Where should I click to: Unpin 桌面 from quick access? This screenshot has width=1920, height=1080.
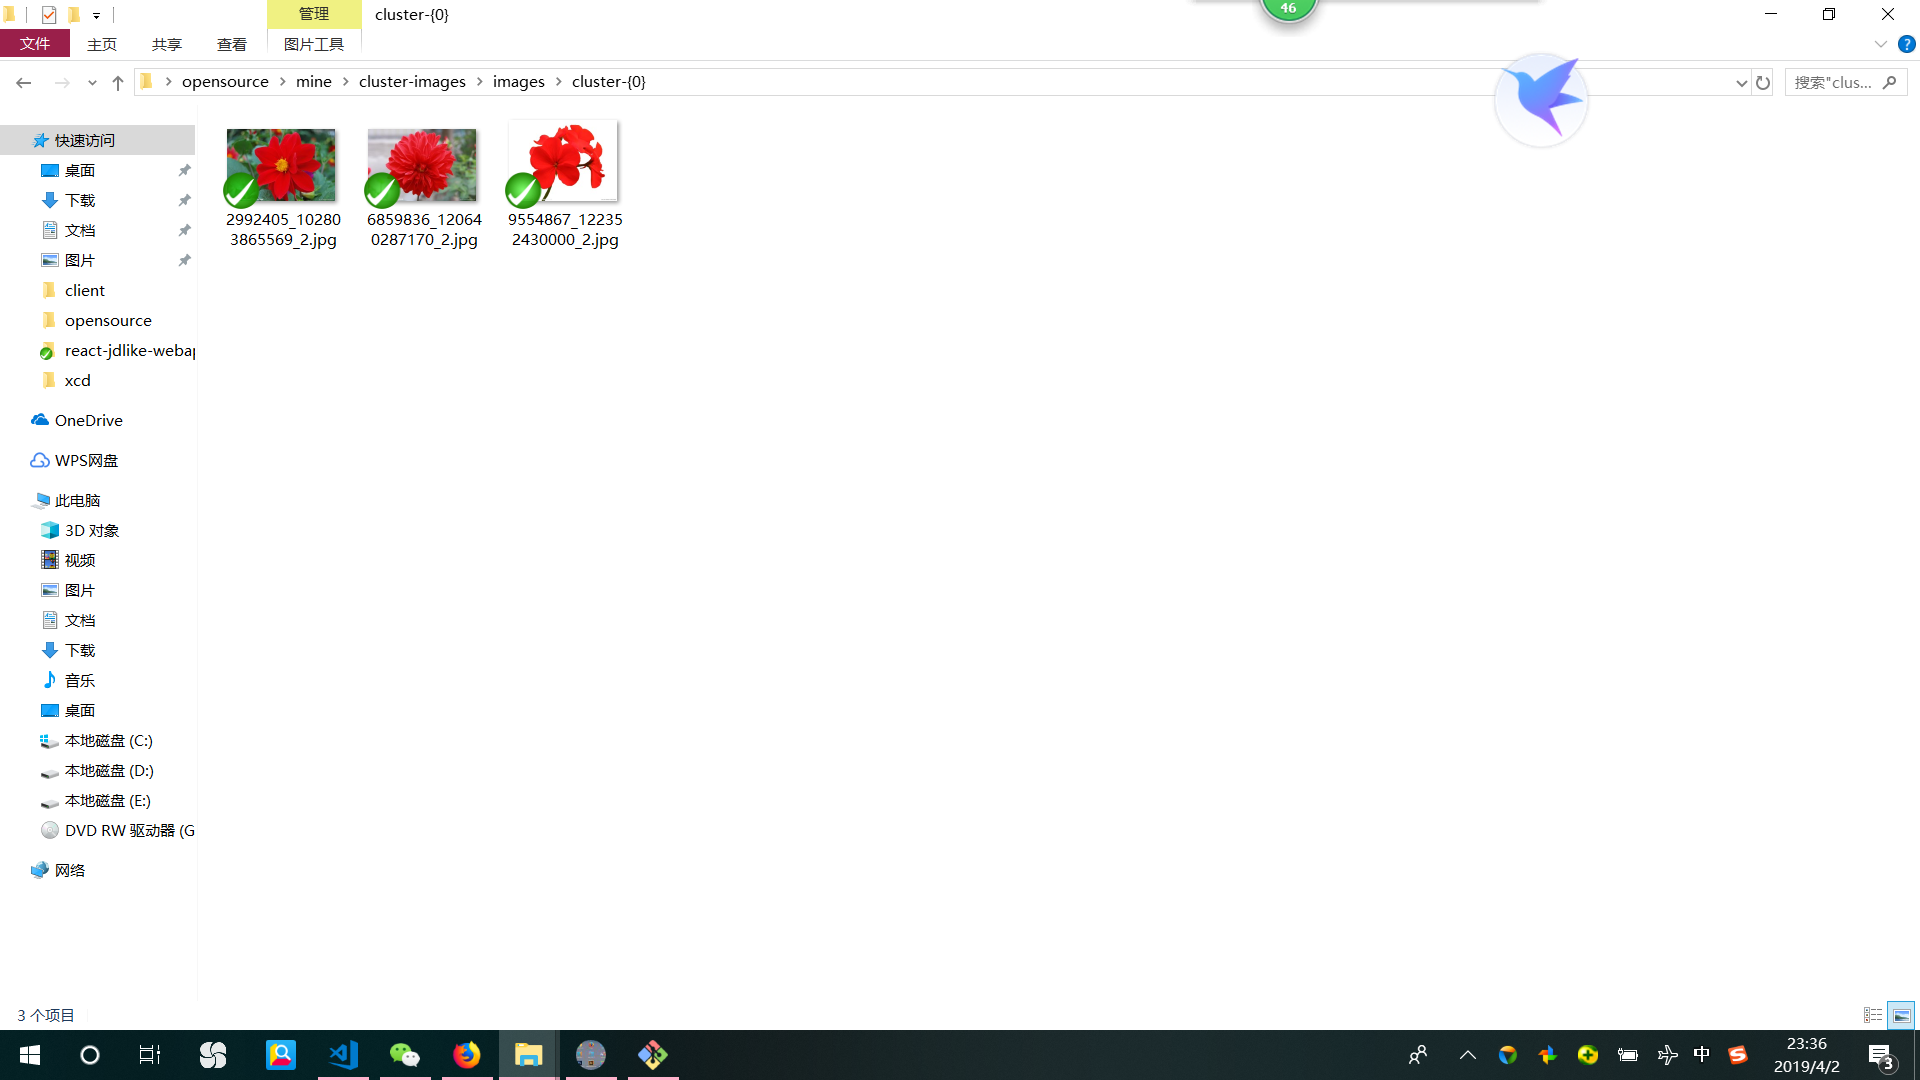pos(184,171)
